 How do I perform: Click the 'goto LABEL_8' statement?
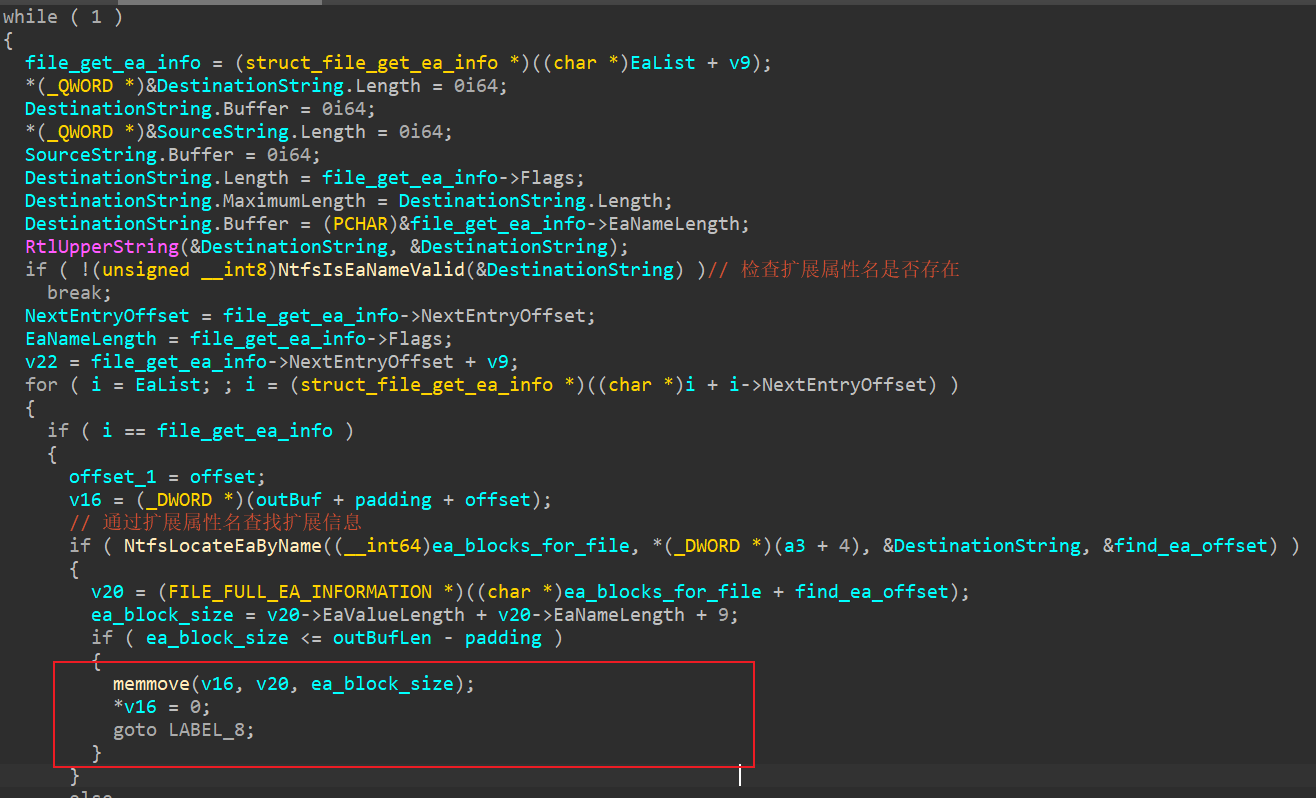[x=184, y=729]
